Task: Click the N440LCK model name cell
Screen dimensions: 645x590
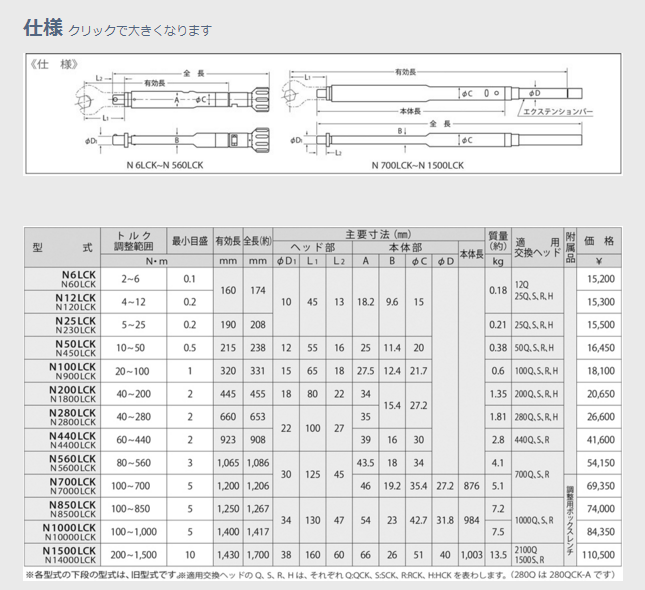Action: coord(62,441)
